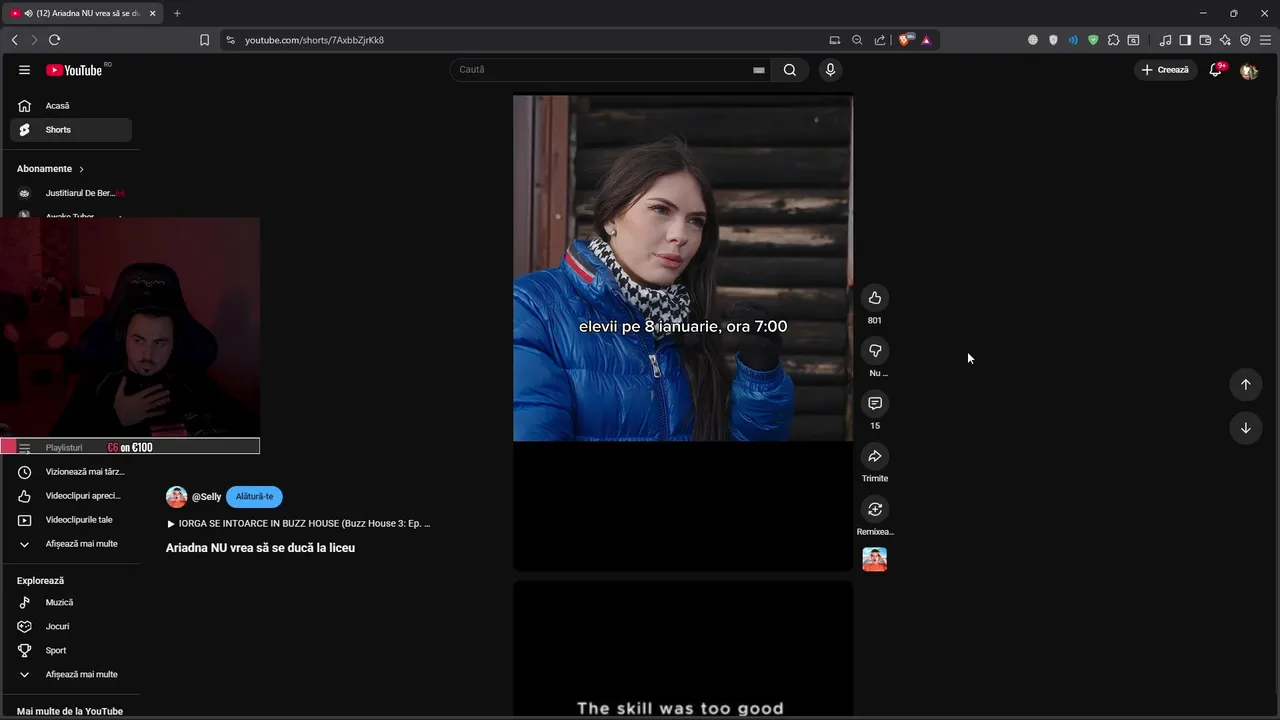This screenshot has height=720, width=1280.
Task: Expand Afișează mai multe under Explorează
Action: point(71,675)
